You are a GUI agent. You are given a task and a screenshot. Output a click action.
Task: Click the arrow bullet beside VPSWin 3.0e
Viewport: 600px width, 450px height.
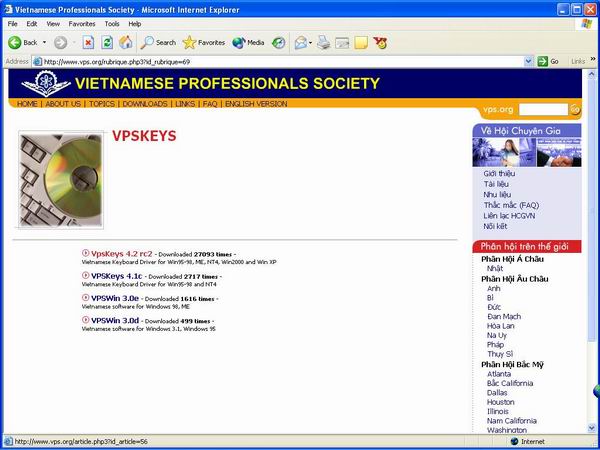86,297
